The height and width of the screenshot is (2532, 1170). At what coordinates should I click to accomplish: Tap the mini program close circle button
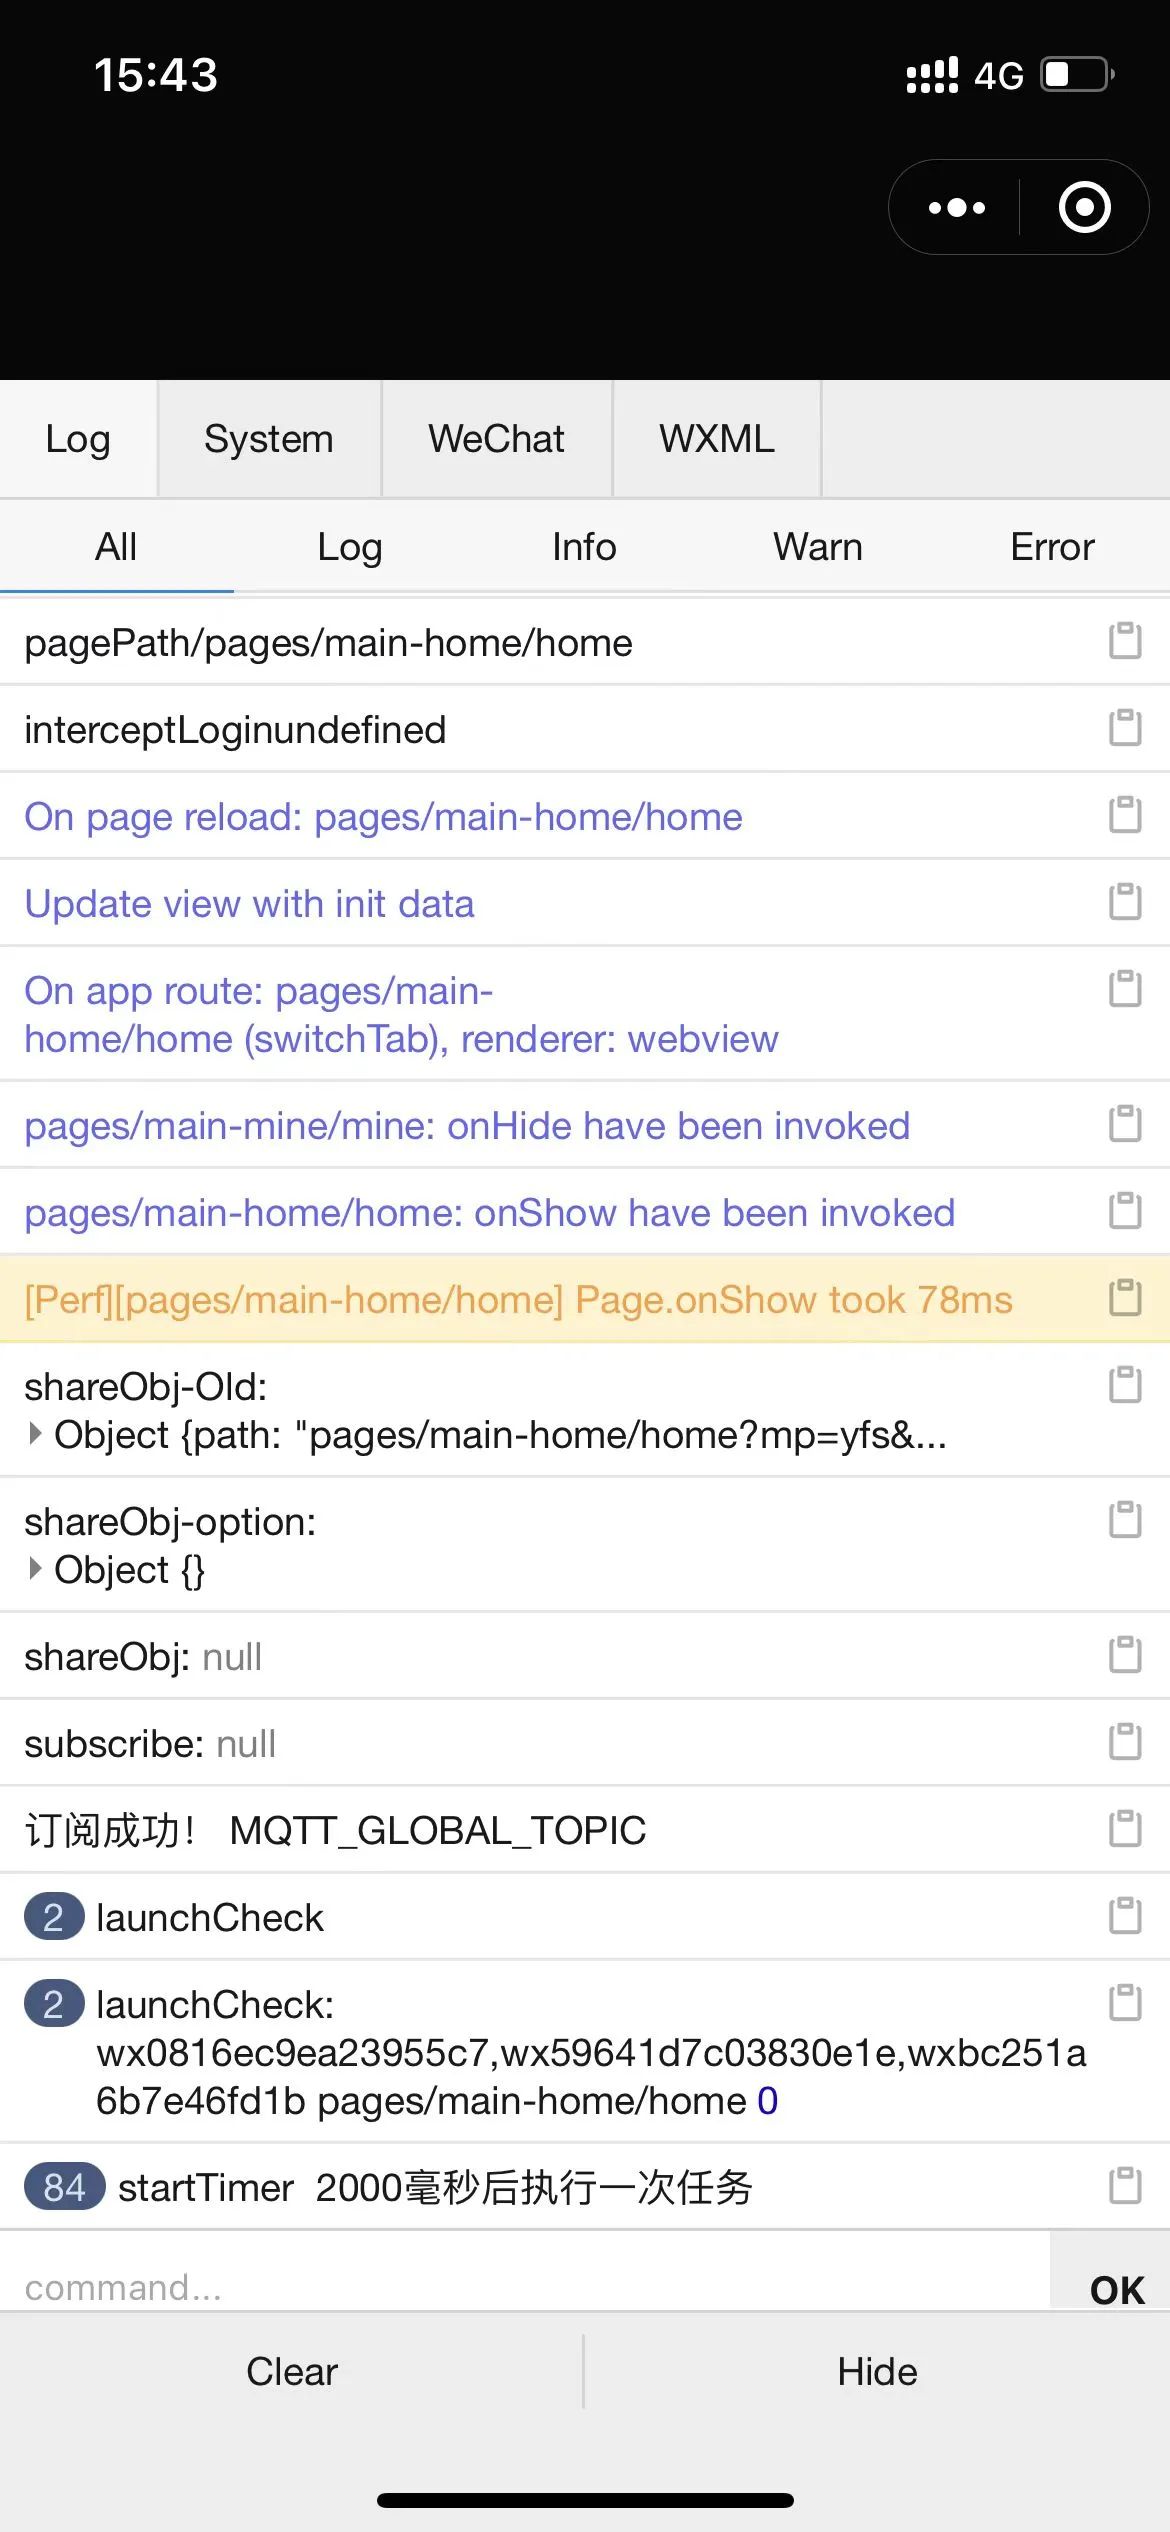pyautogui.click(x=1085, y=208)
